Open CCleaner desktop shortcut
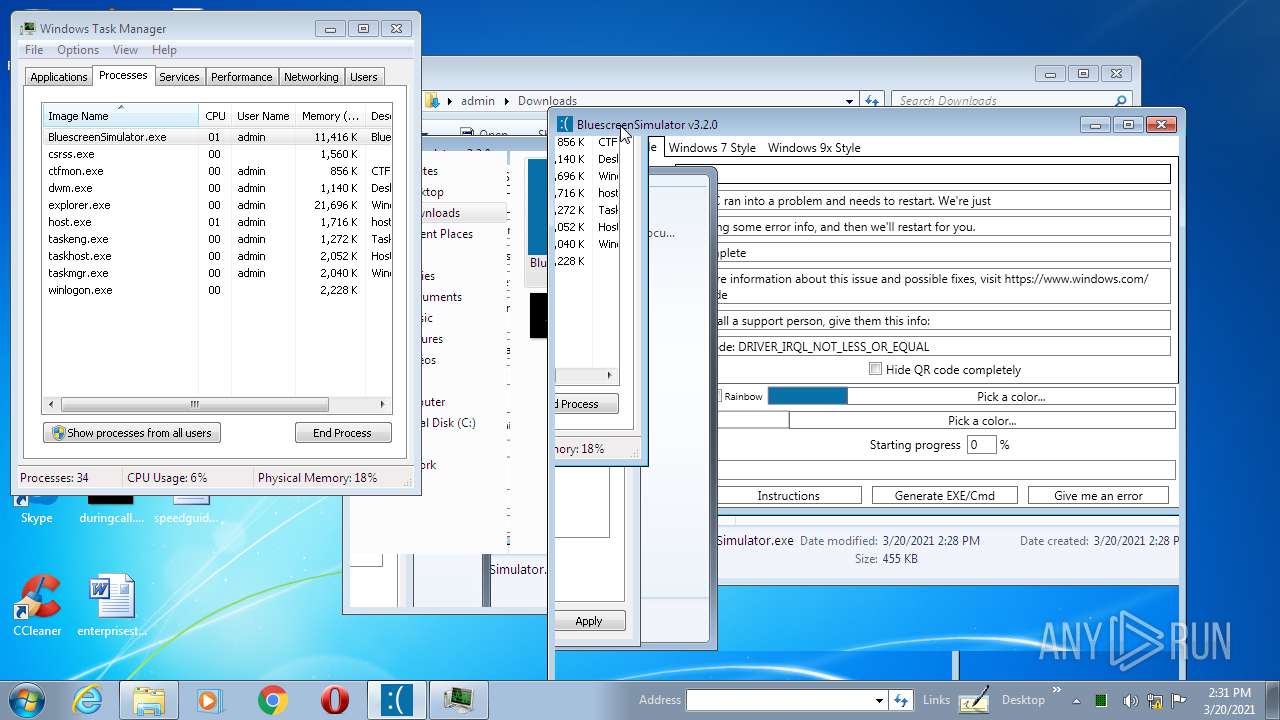The image size is (1280, 720). [37, 607]
